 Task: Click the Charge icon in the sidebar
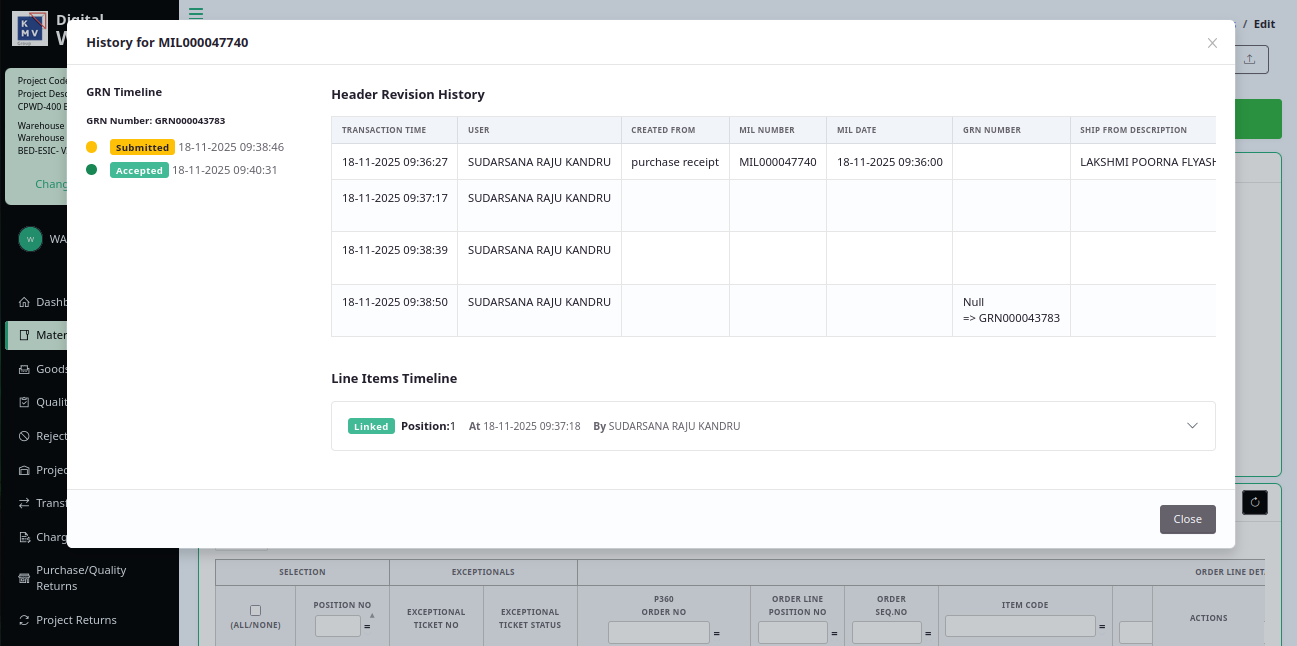25,537
